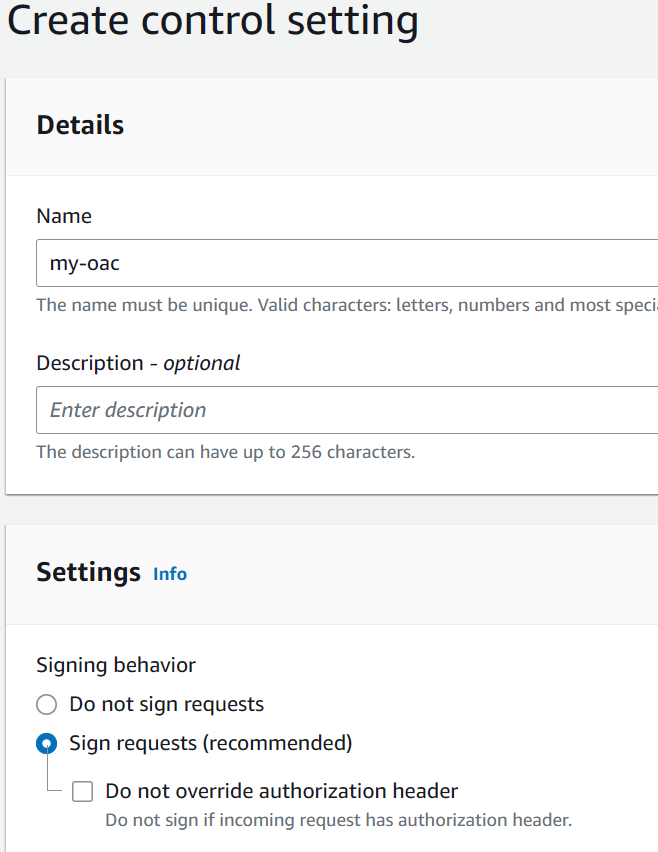658x852 pixels.
Task: Click the 'Do not override authorization header' label
Action: click(x=281, y=791)
